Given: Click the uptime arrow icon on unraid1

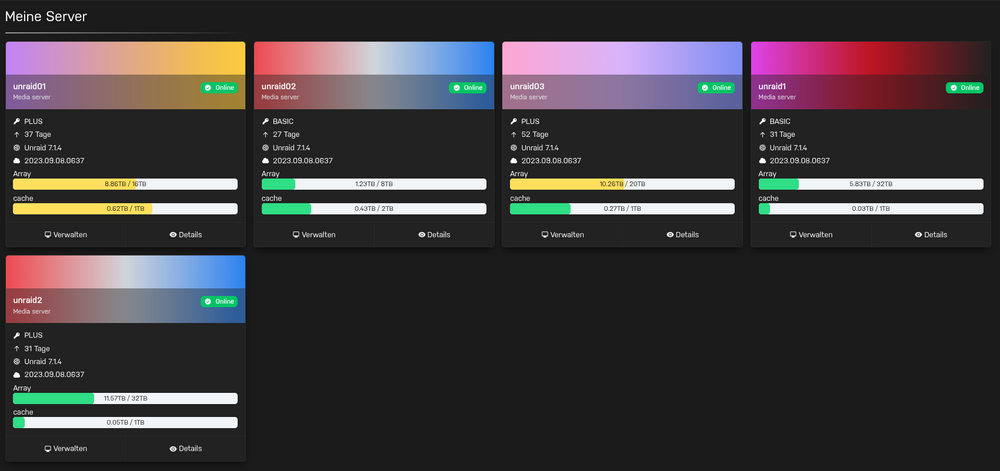Looking at the screenshot, I should coord(762,134).
